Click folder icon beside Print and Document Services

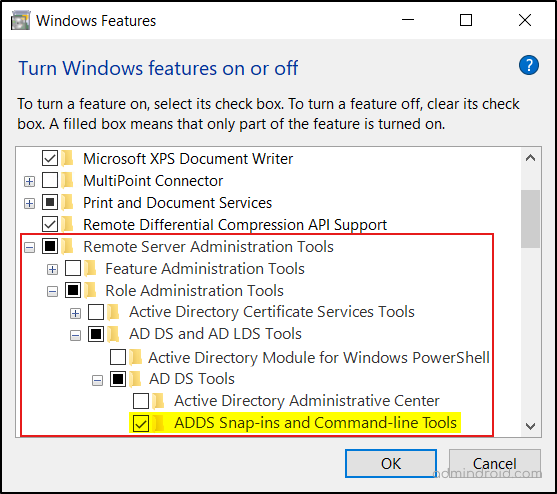67,202
